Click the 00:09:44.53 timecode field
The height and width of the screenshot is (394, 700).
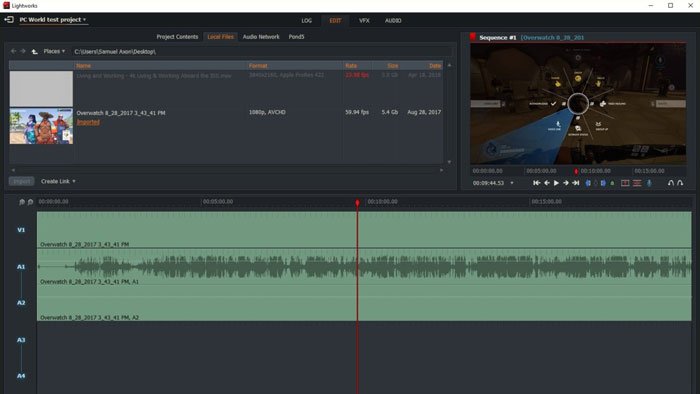488,183
